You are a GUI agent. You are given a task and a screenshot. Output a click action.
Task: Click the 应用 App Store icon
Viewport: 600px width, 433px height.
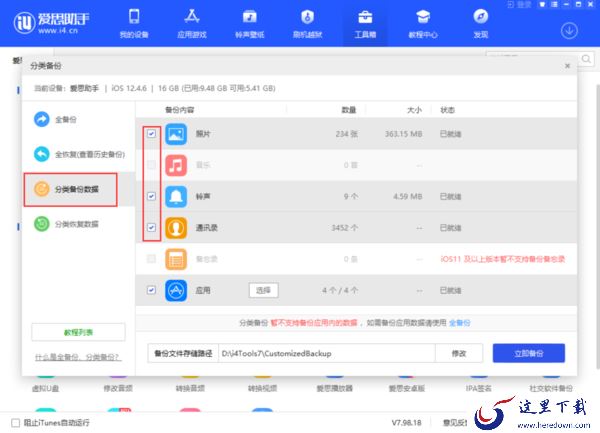pyautogui.click(x=176, y=291)
